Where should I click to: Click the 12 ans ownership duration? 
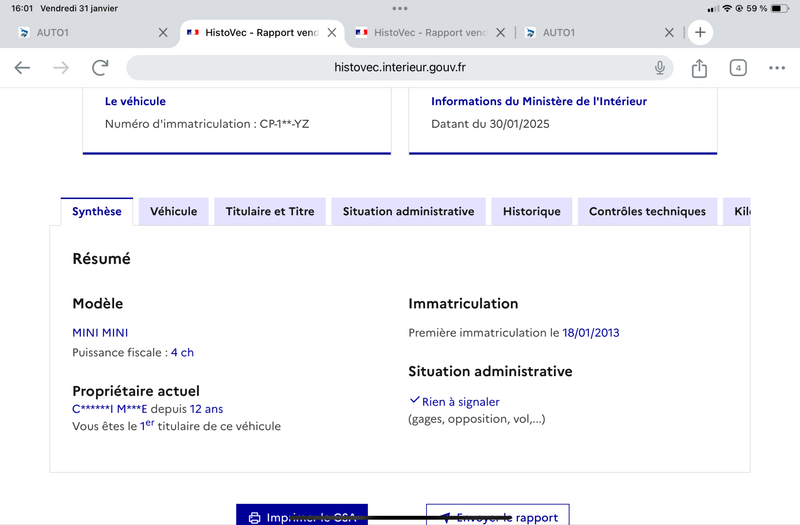206,409
